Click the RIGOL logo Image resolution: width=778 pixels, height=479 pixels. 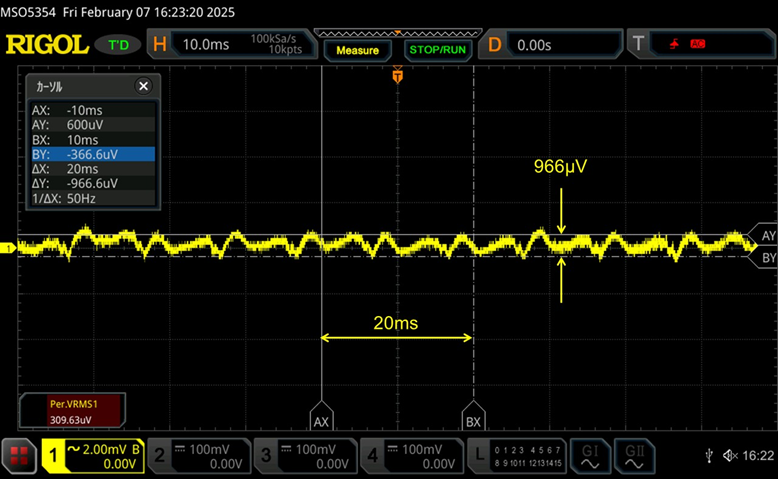(x=45, y=45)
